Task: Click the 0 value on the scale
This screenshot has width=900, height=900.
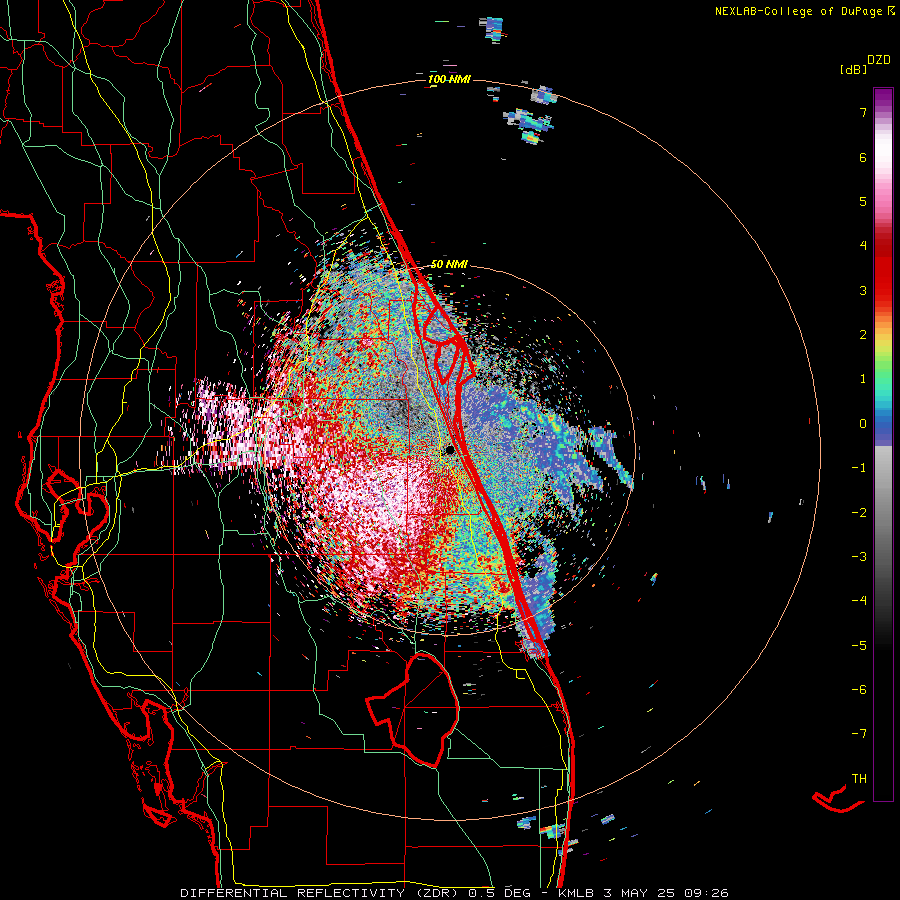Action: point(863,424)
